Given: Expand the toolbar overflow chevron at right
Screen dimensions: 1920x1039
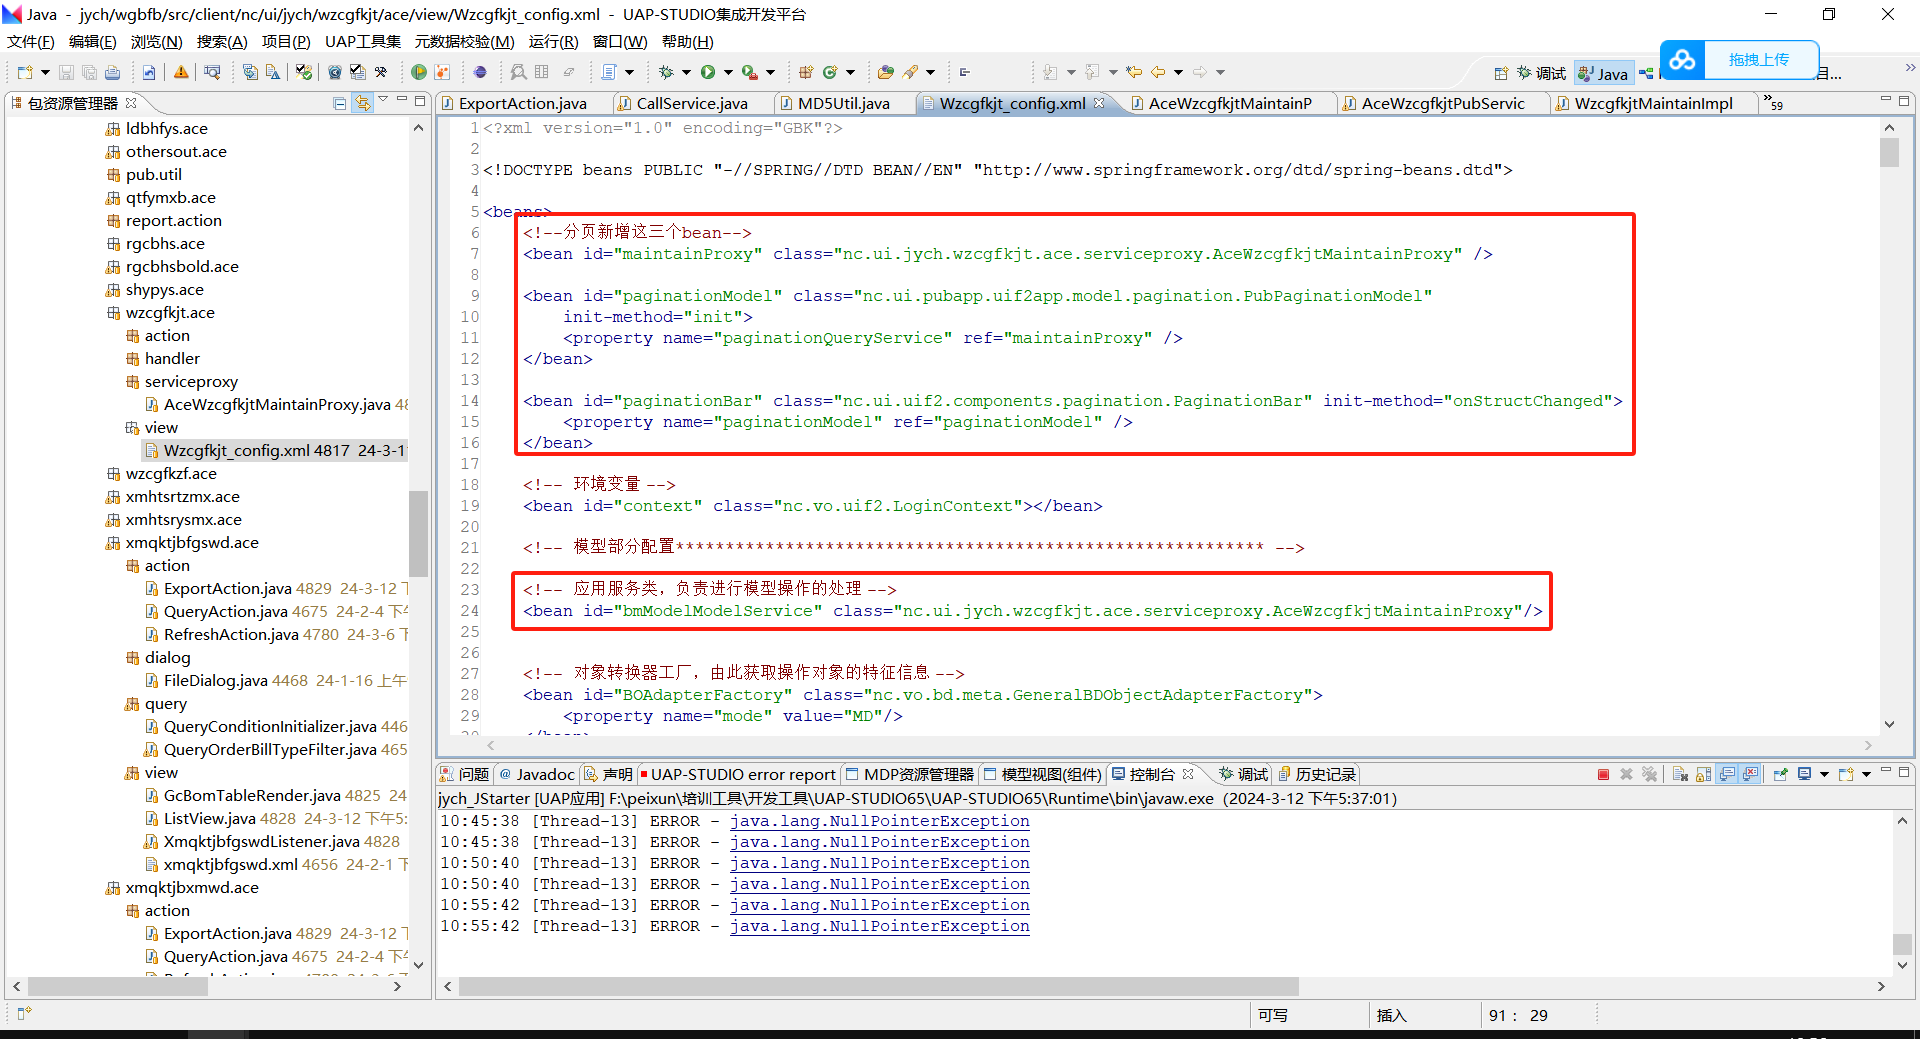Looking at the screenshot, I should click(x=1910, y=68).
